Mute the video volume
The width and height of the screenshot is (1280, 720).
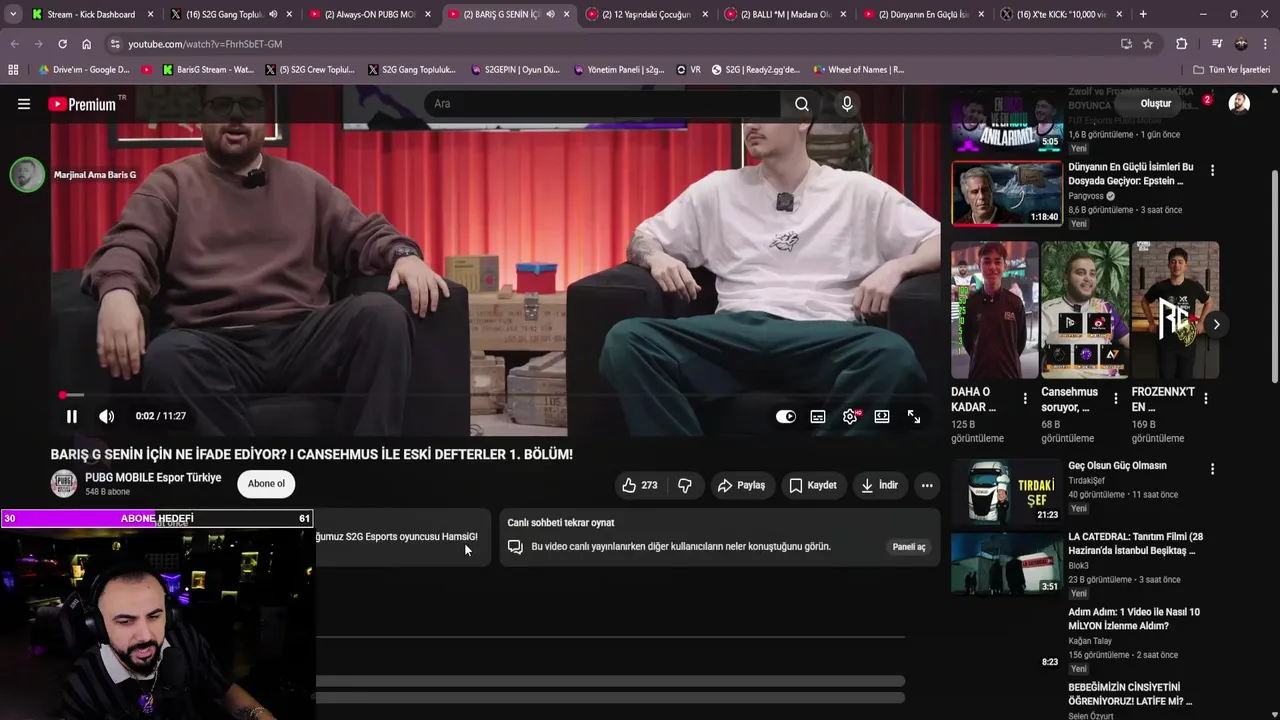tap(107, 416)
